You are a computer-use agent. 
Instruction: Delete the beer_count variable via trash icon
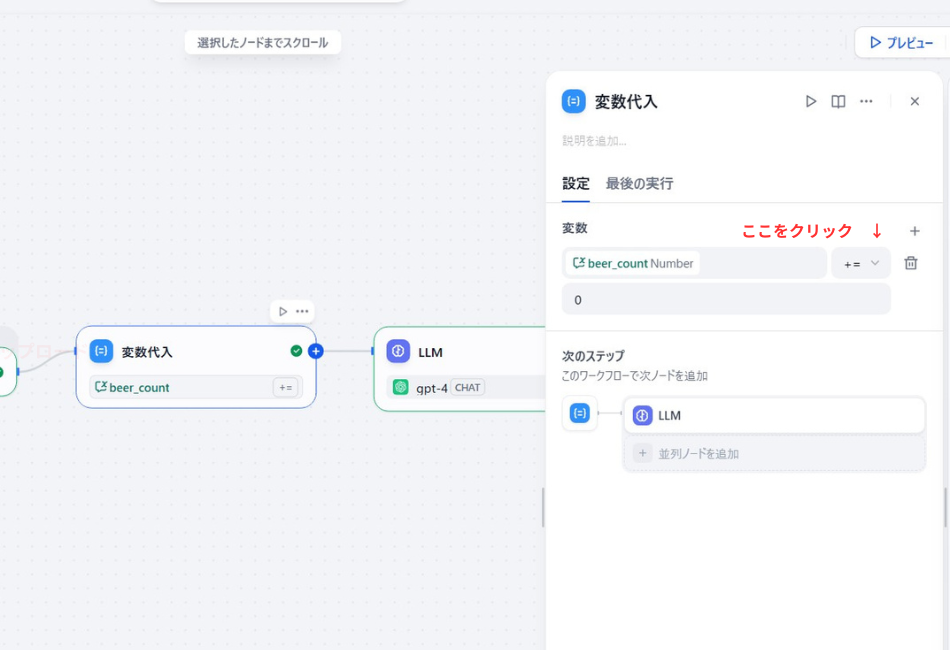[x=910, y=262]
